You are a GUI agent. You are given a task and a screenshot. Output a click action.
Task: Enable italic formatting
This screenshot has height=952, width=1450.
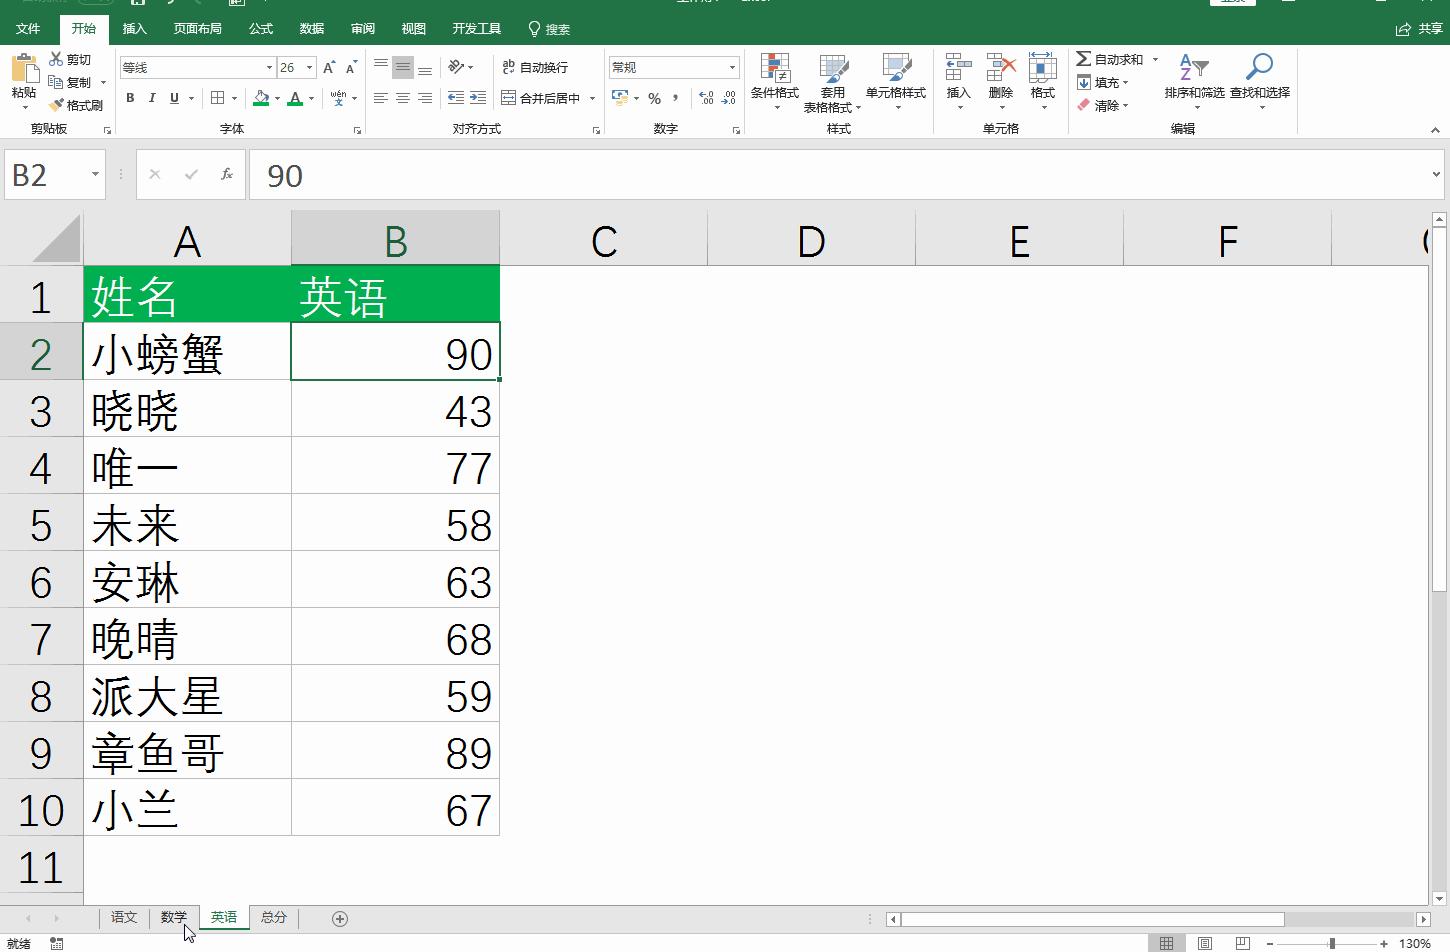152,98
